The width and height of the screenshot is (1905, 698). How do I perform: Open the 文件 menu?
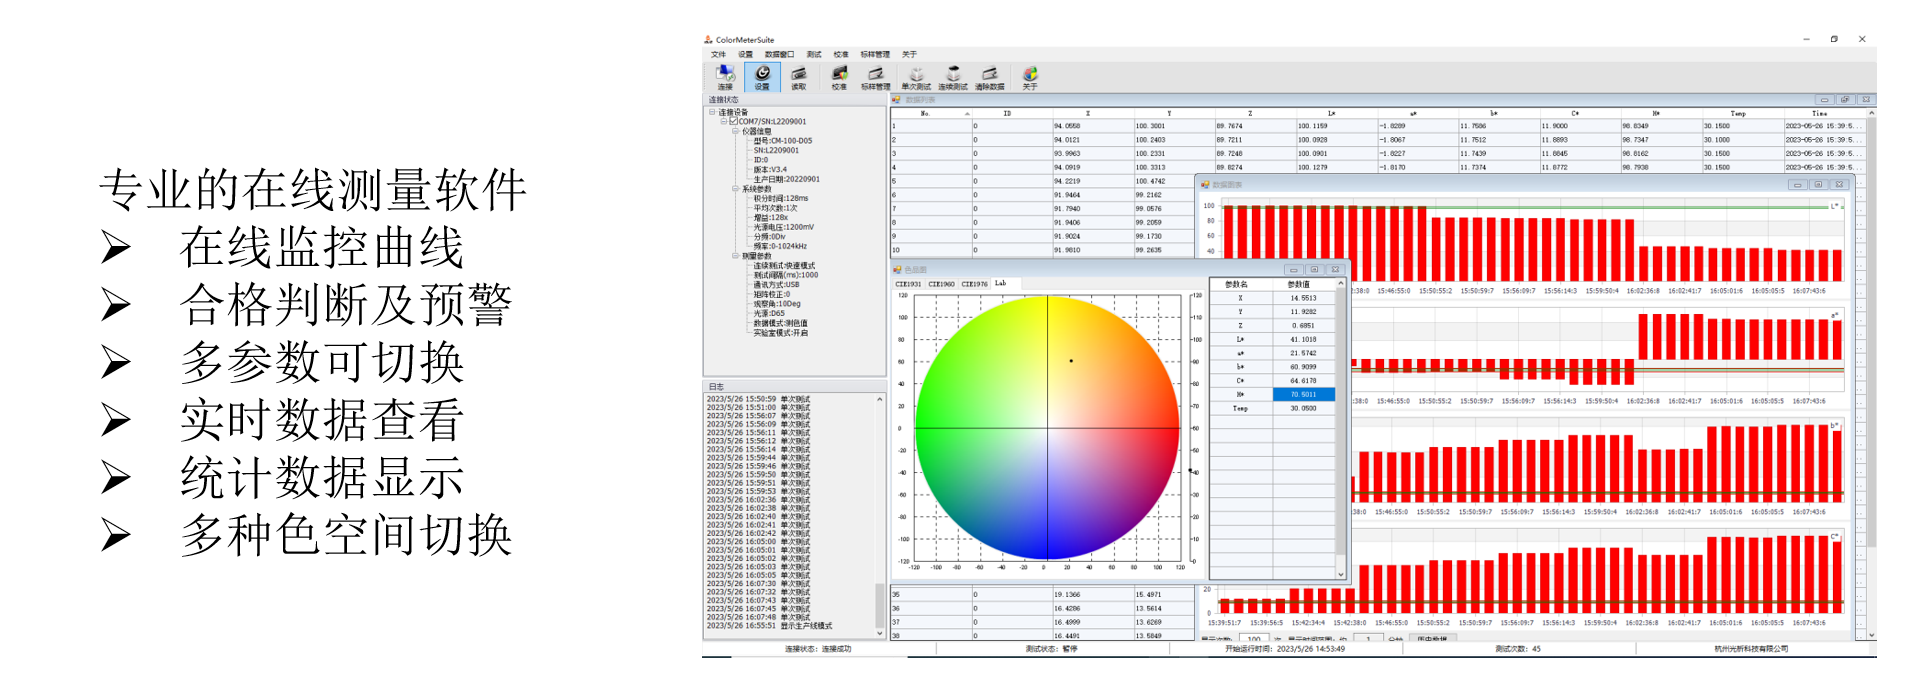[x=718, y=55]
